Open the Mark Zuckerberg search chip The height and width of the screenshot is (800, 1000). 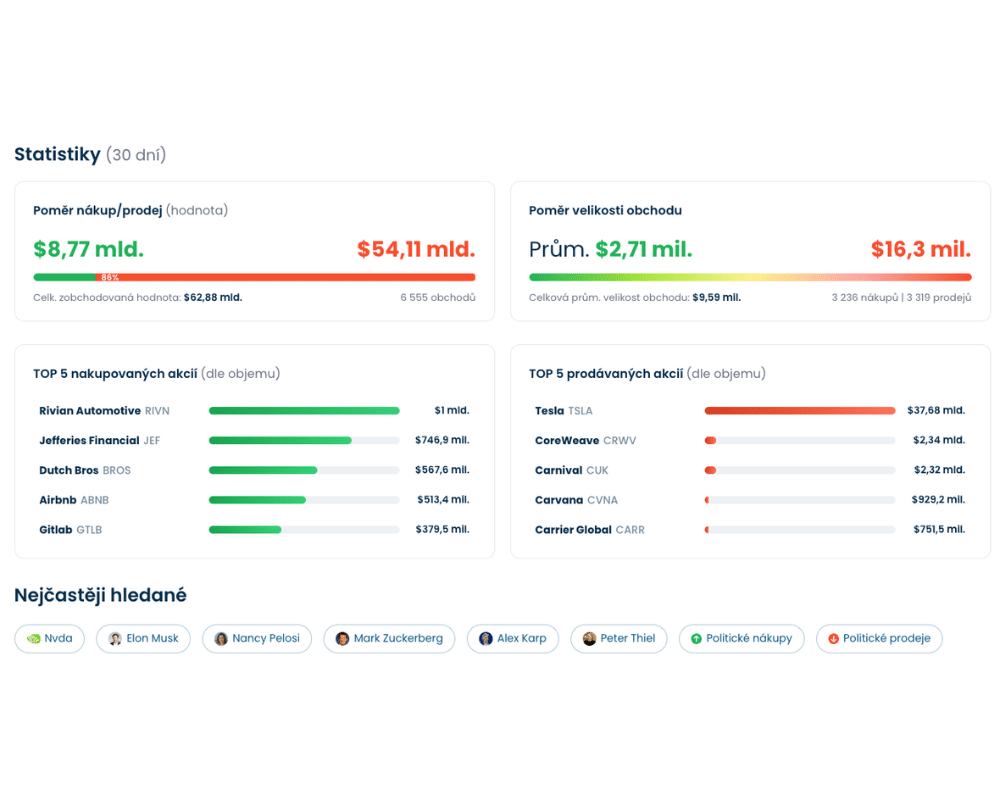click(x=389, y=639)
